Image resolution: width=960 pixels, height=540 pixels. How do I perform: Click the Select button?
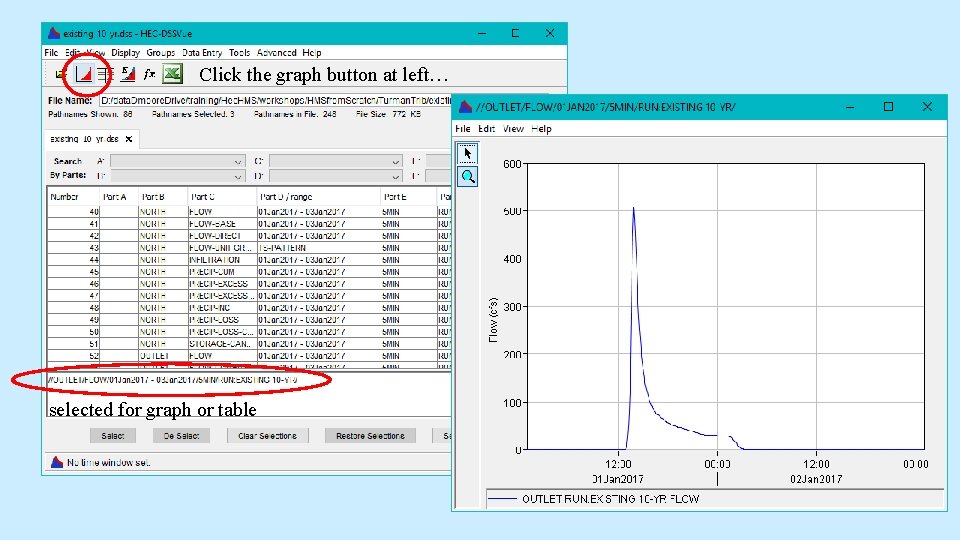pos(113,436)
